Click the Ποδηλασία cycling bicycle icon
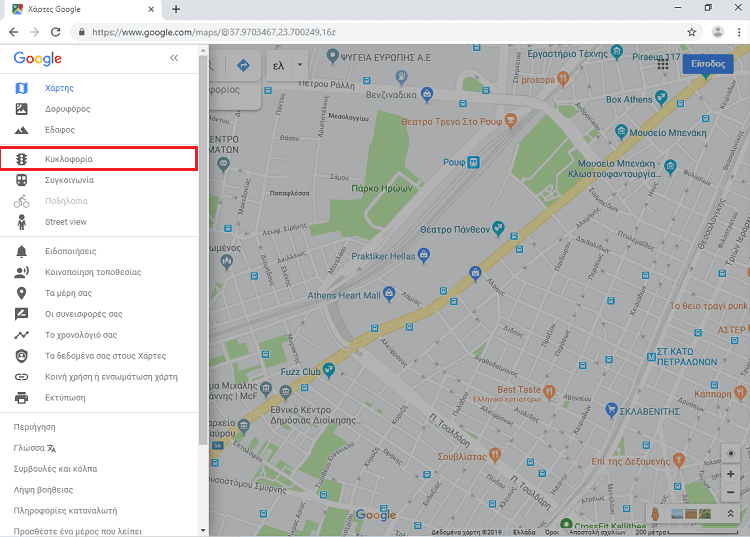Image resolution: width=750 pixels, height=537 pixels. (22, 201)
